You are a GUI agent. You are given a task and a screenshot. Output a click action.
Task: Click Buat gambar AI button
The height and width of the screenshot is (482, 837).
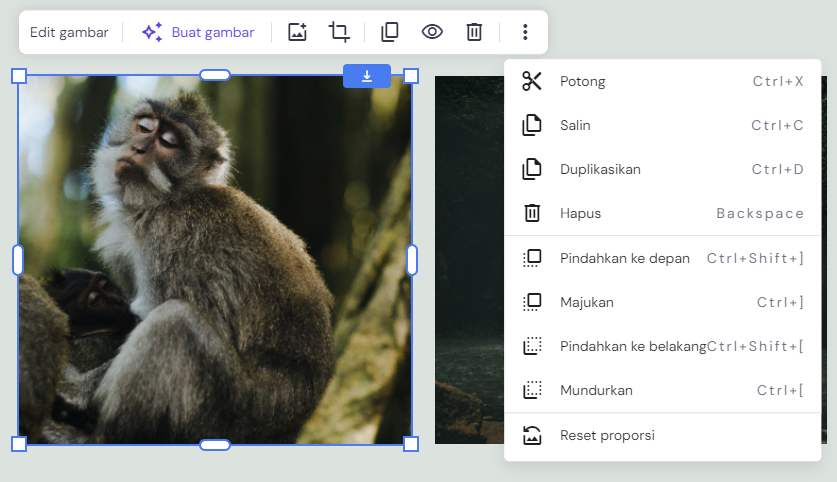click(x=198, y=32)
